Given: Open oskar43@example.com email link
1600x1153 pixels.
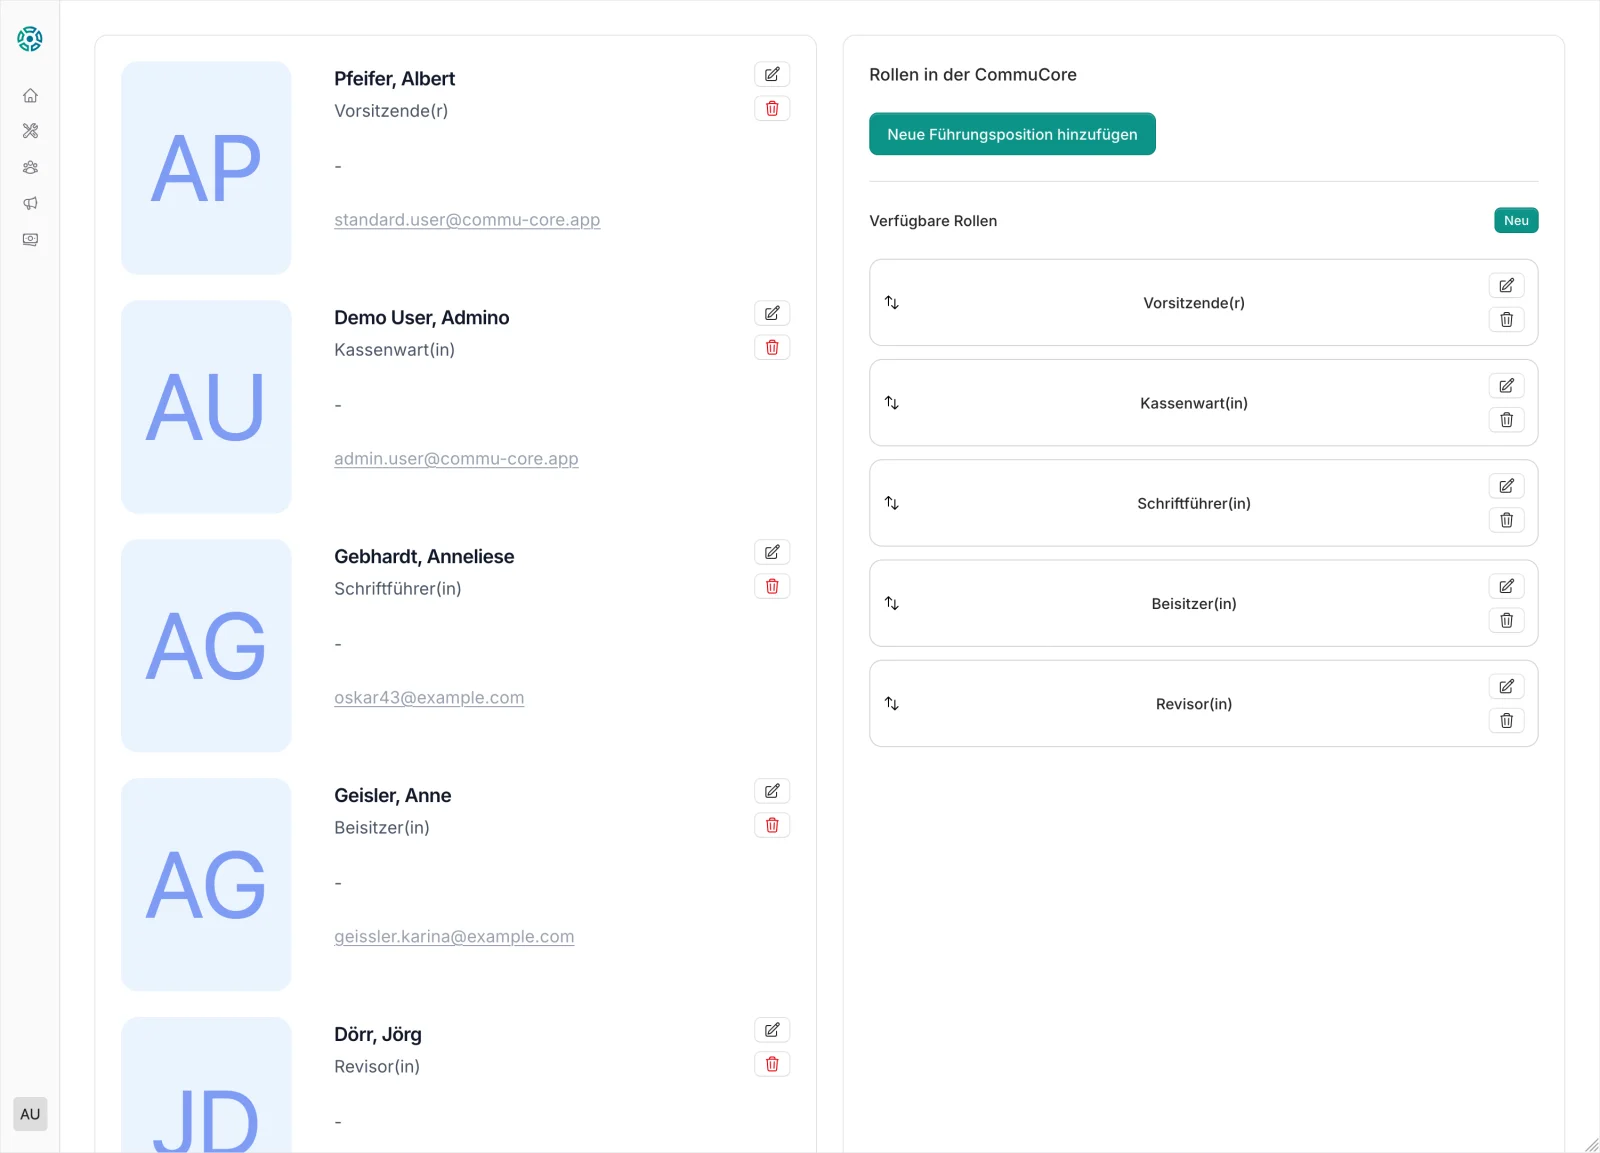Looking at the screenshot, I should pos(429,698).
